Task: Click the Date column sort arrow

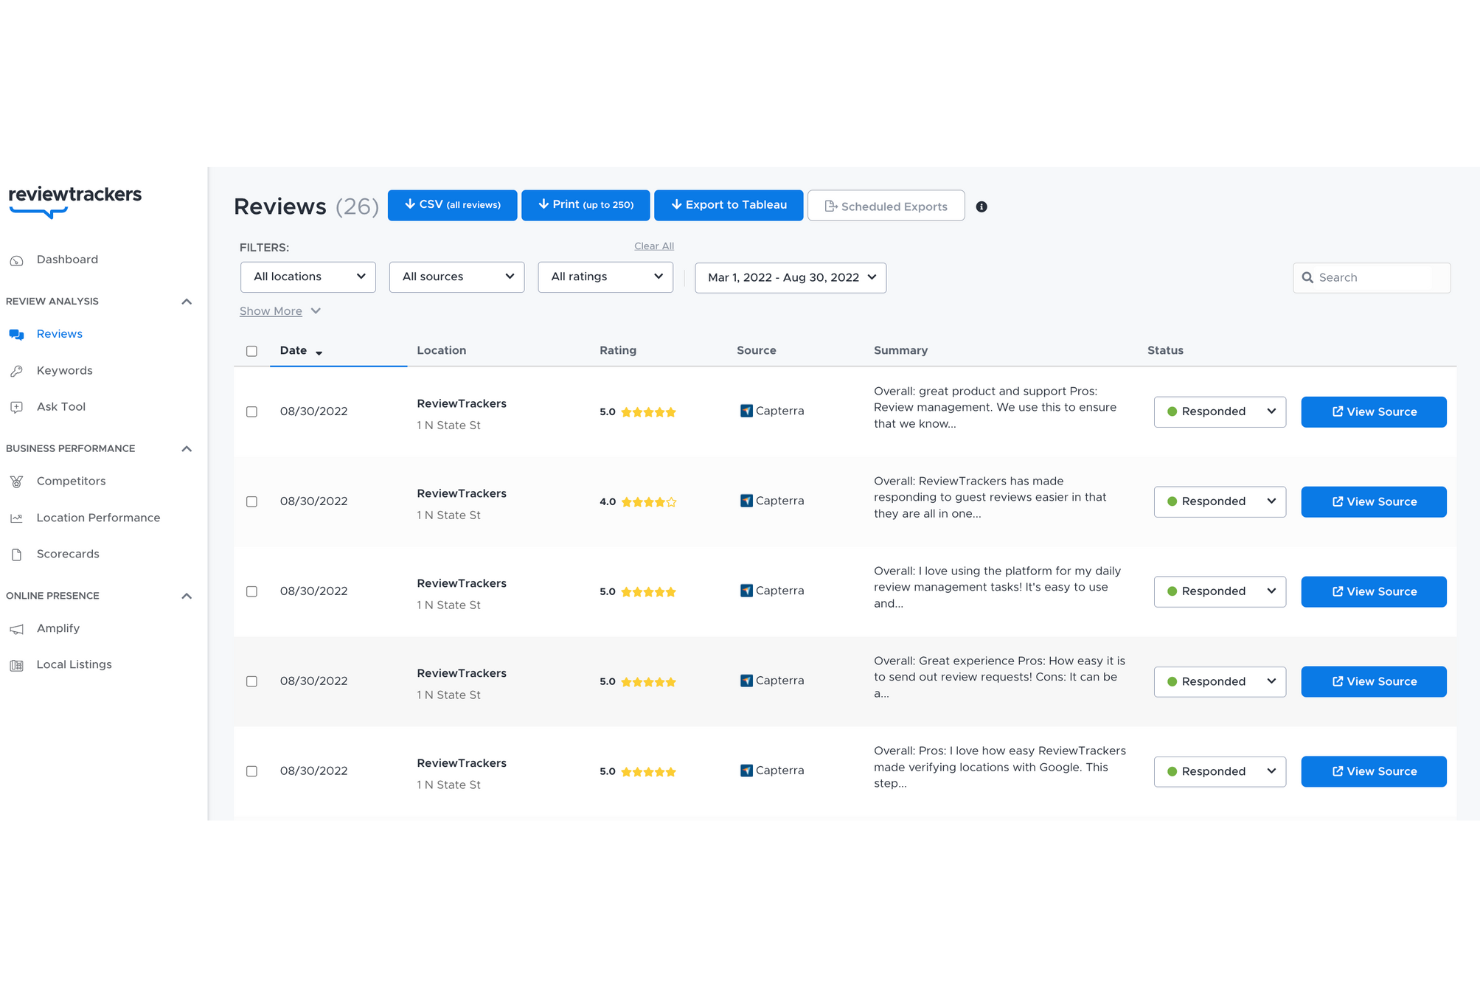Action: (319, 353)
